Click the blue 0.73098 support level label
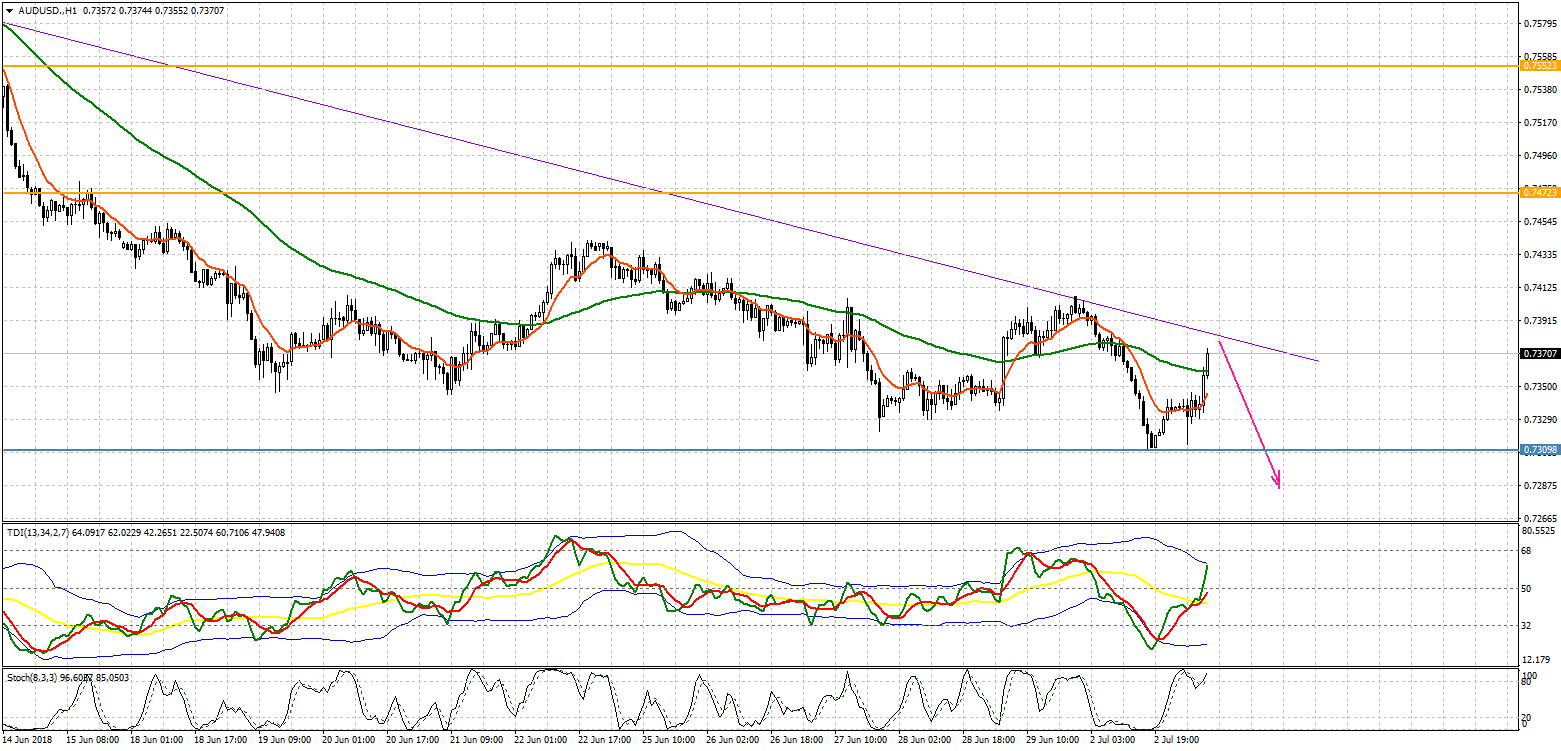1561x751 pixels. (x=1538, y=451)
